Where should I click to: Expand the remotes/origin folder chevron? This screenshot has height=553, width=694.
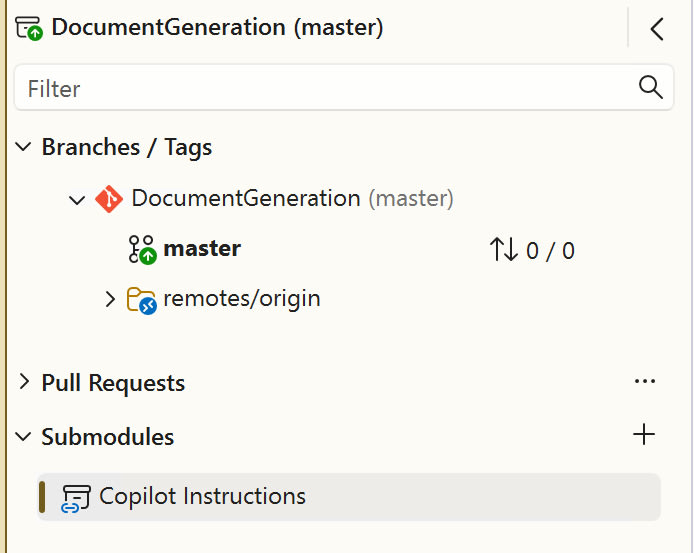(110, 299)
